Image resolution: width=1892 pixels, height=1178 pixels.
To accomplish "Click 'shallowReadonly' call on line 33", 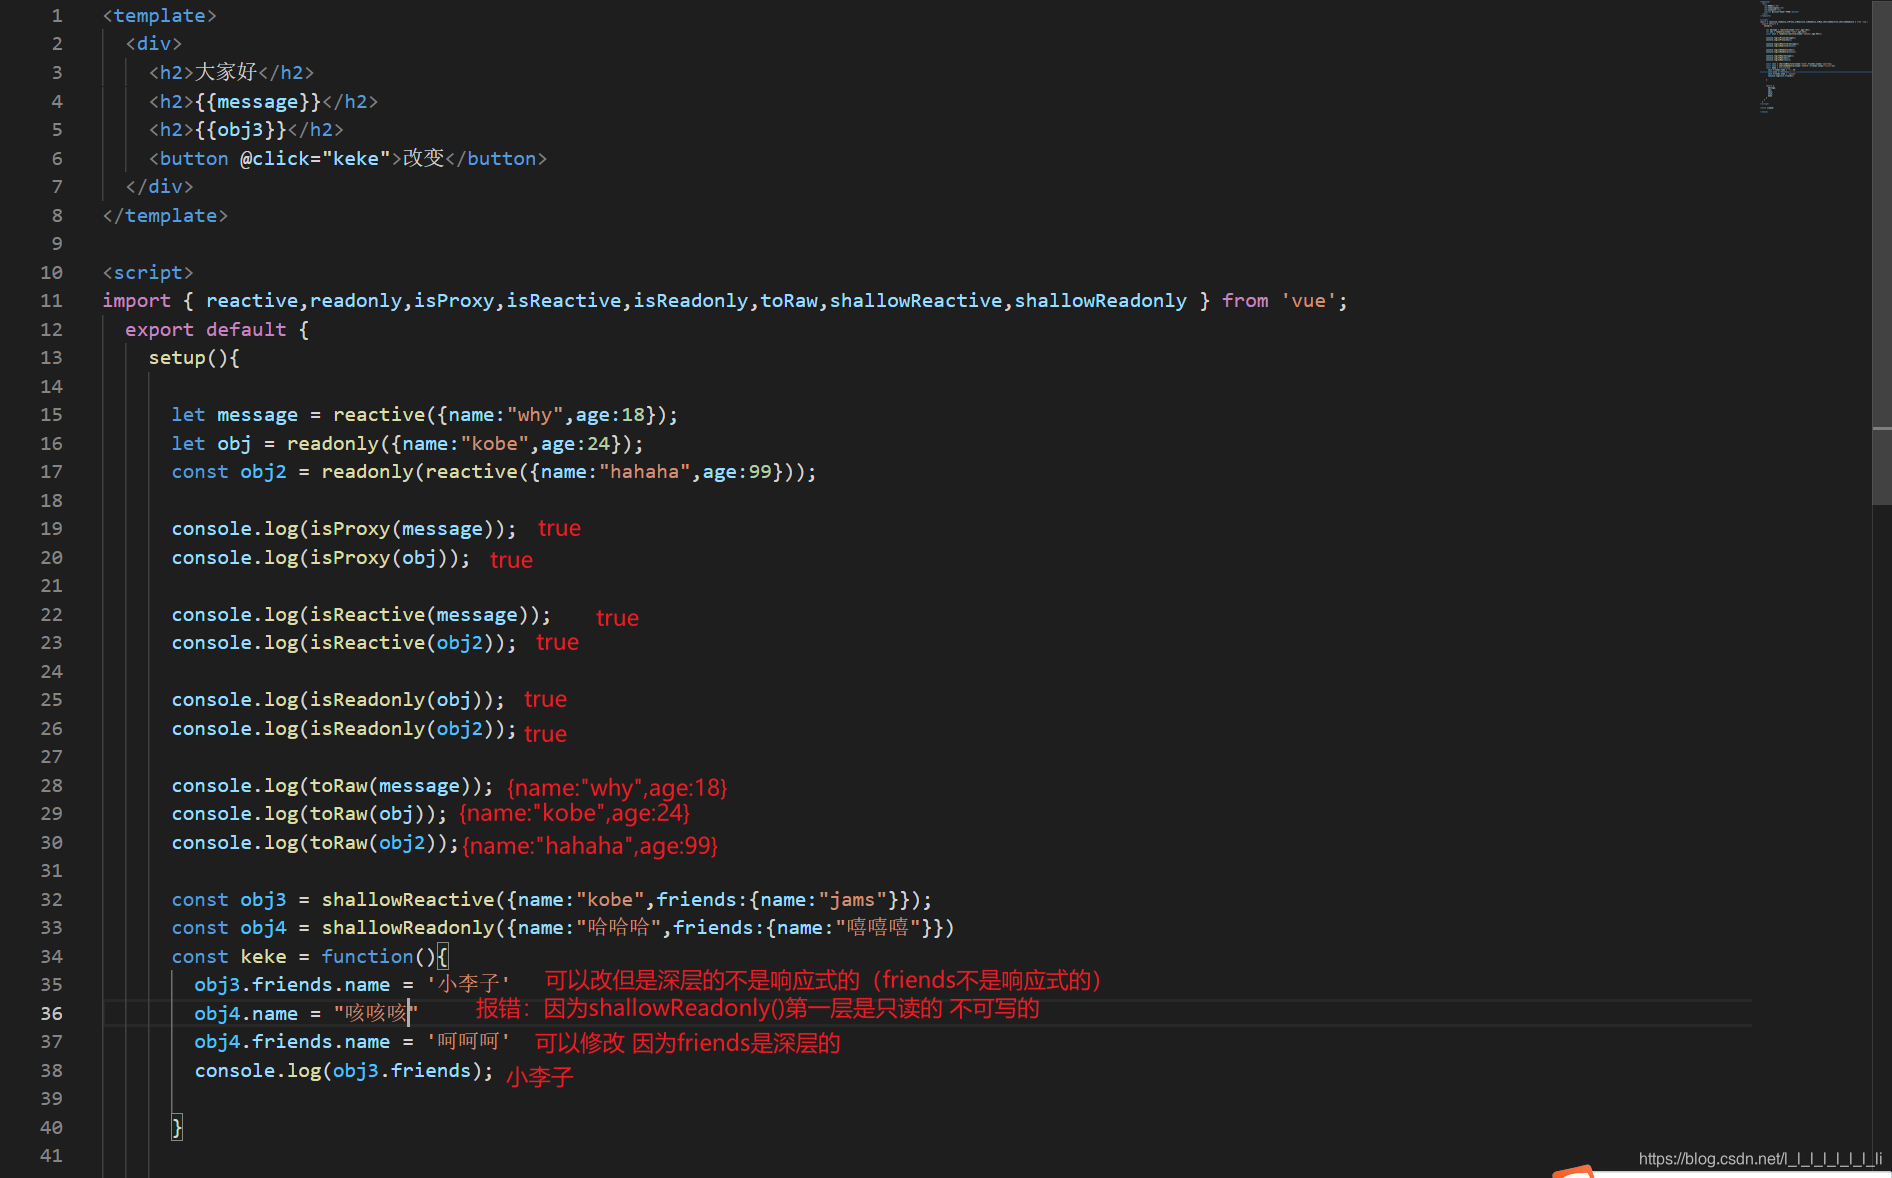I will [408, 927].
